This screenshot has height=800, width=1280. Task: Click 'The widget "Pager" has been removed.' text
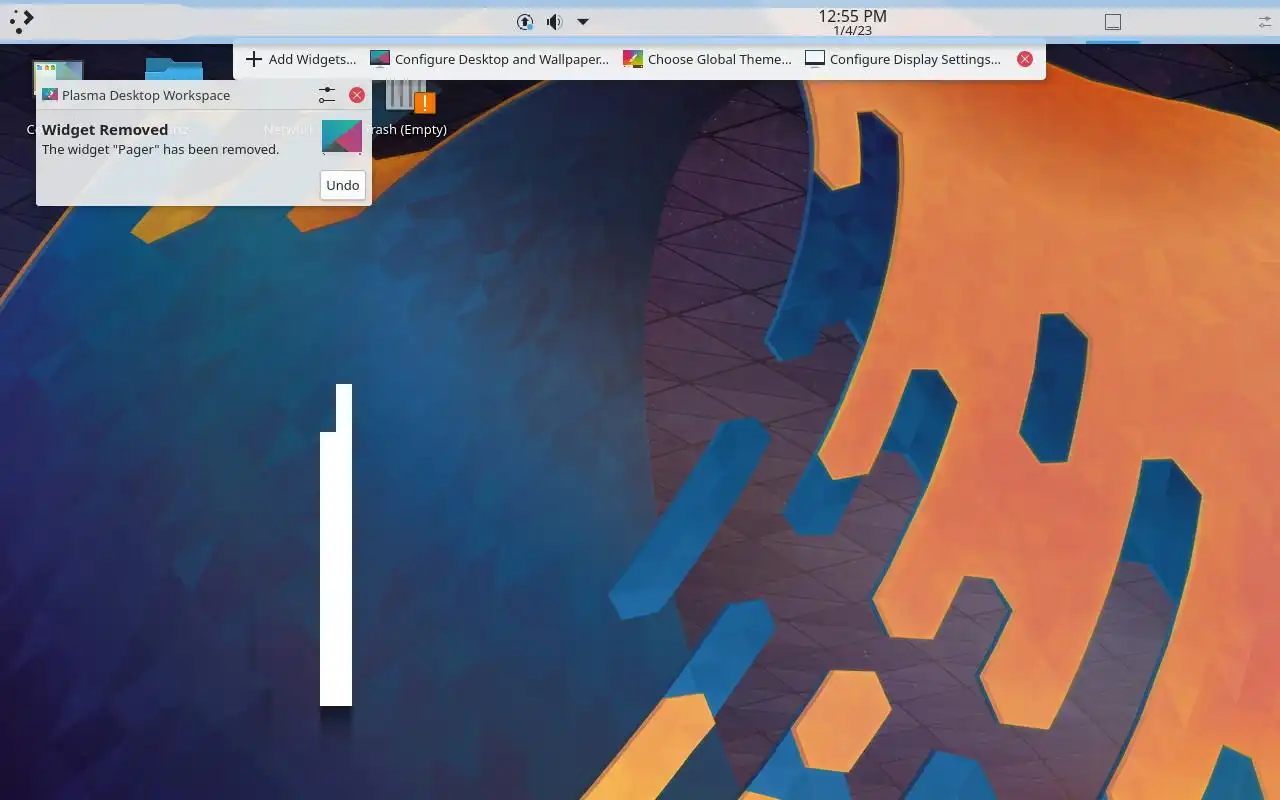pyautogui.click(x=160, y=149)
